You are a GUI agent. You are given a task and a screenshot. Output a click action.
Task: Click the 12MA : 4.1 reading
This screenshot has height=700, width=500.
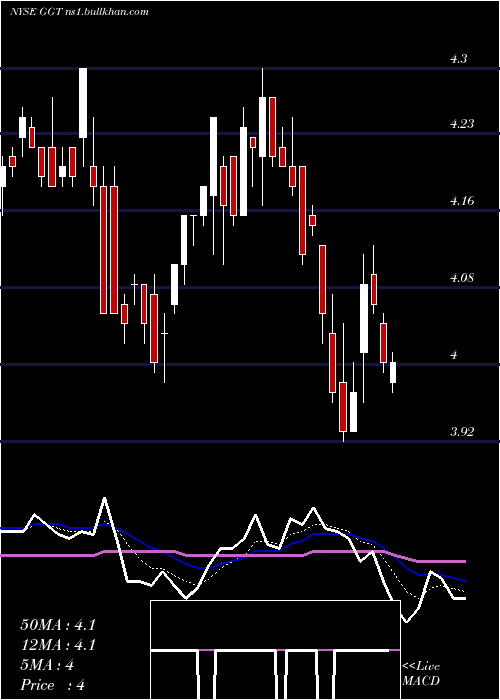(58, 645)
